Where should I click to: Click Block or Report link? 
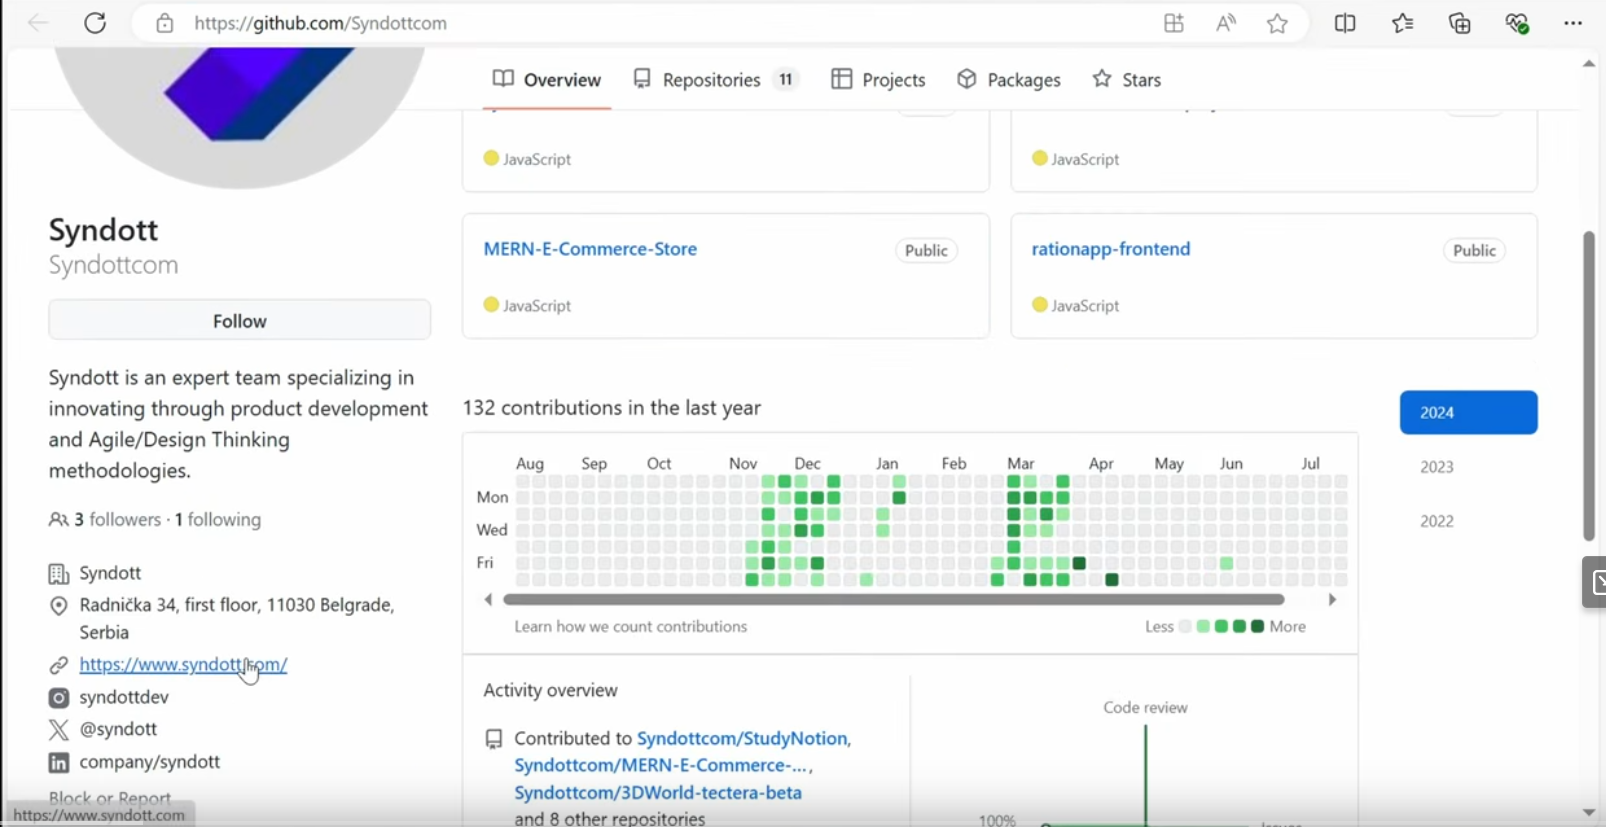(x=110, y=798)
